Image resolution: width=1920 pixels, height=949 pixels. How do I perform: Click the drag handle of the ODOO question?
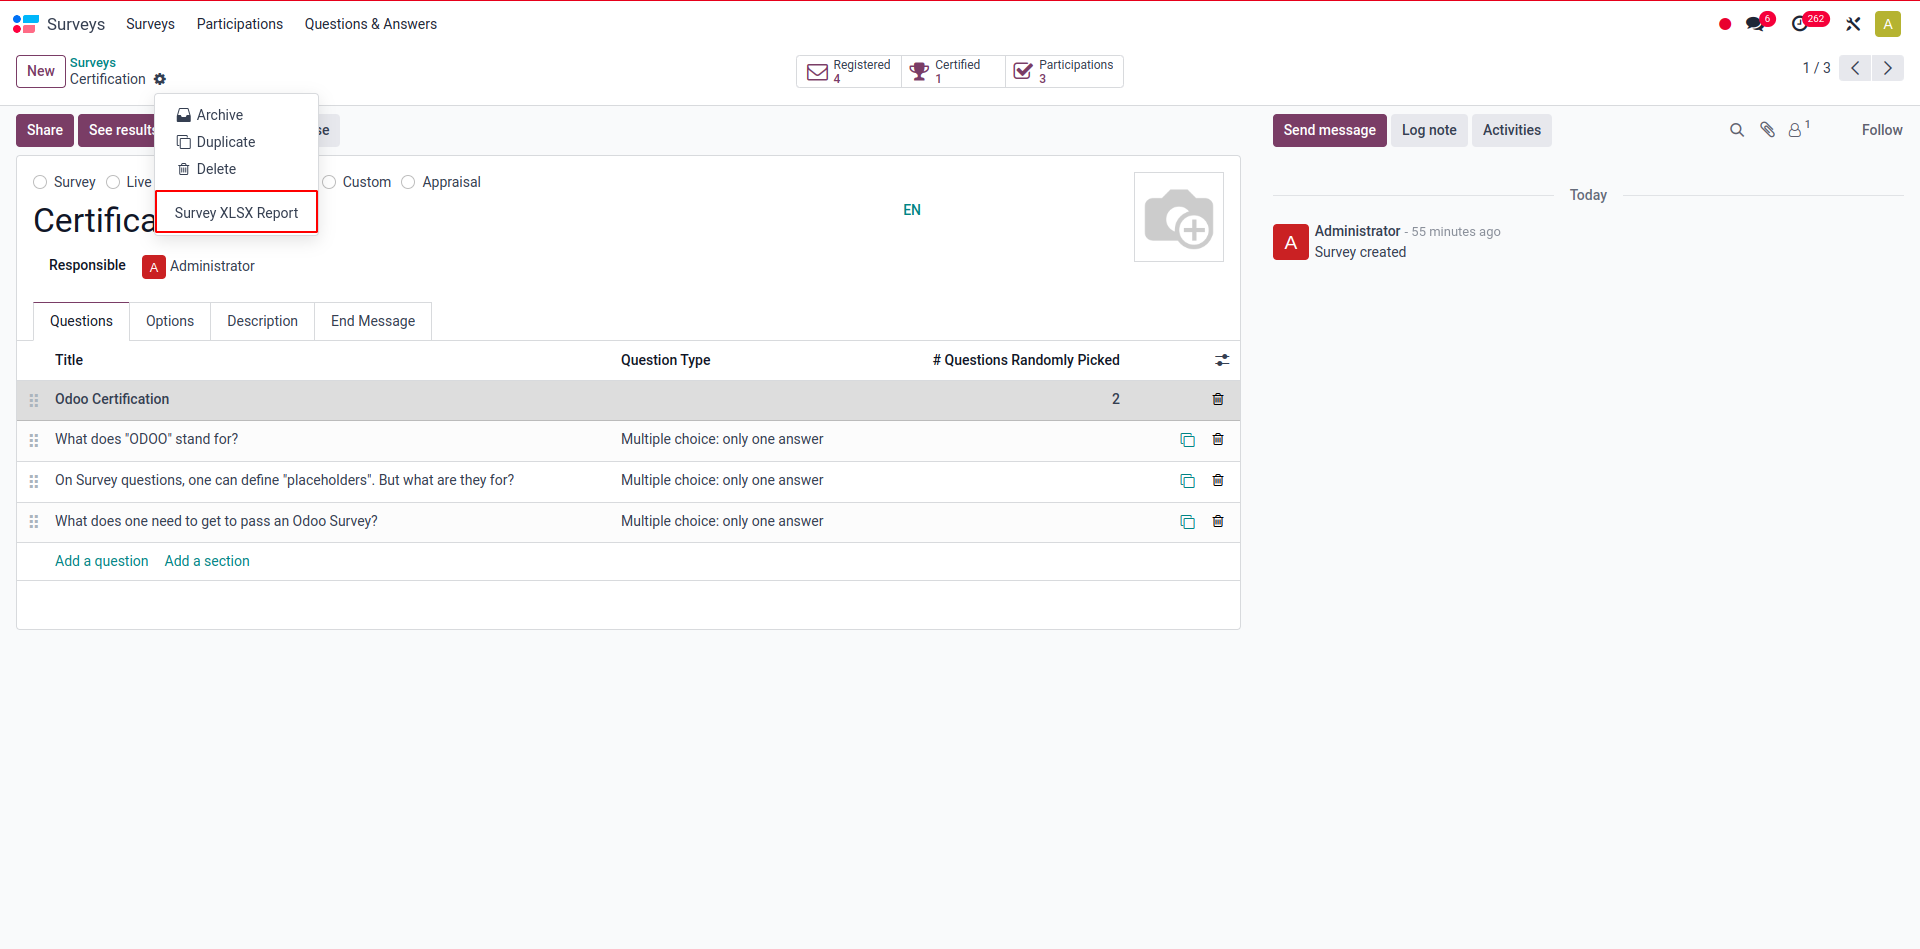34,440
